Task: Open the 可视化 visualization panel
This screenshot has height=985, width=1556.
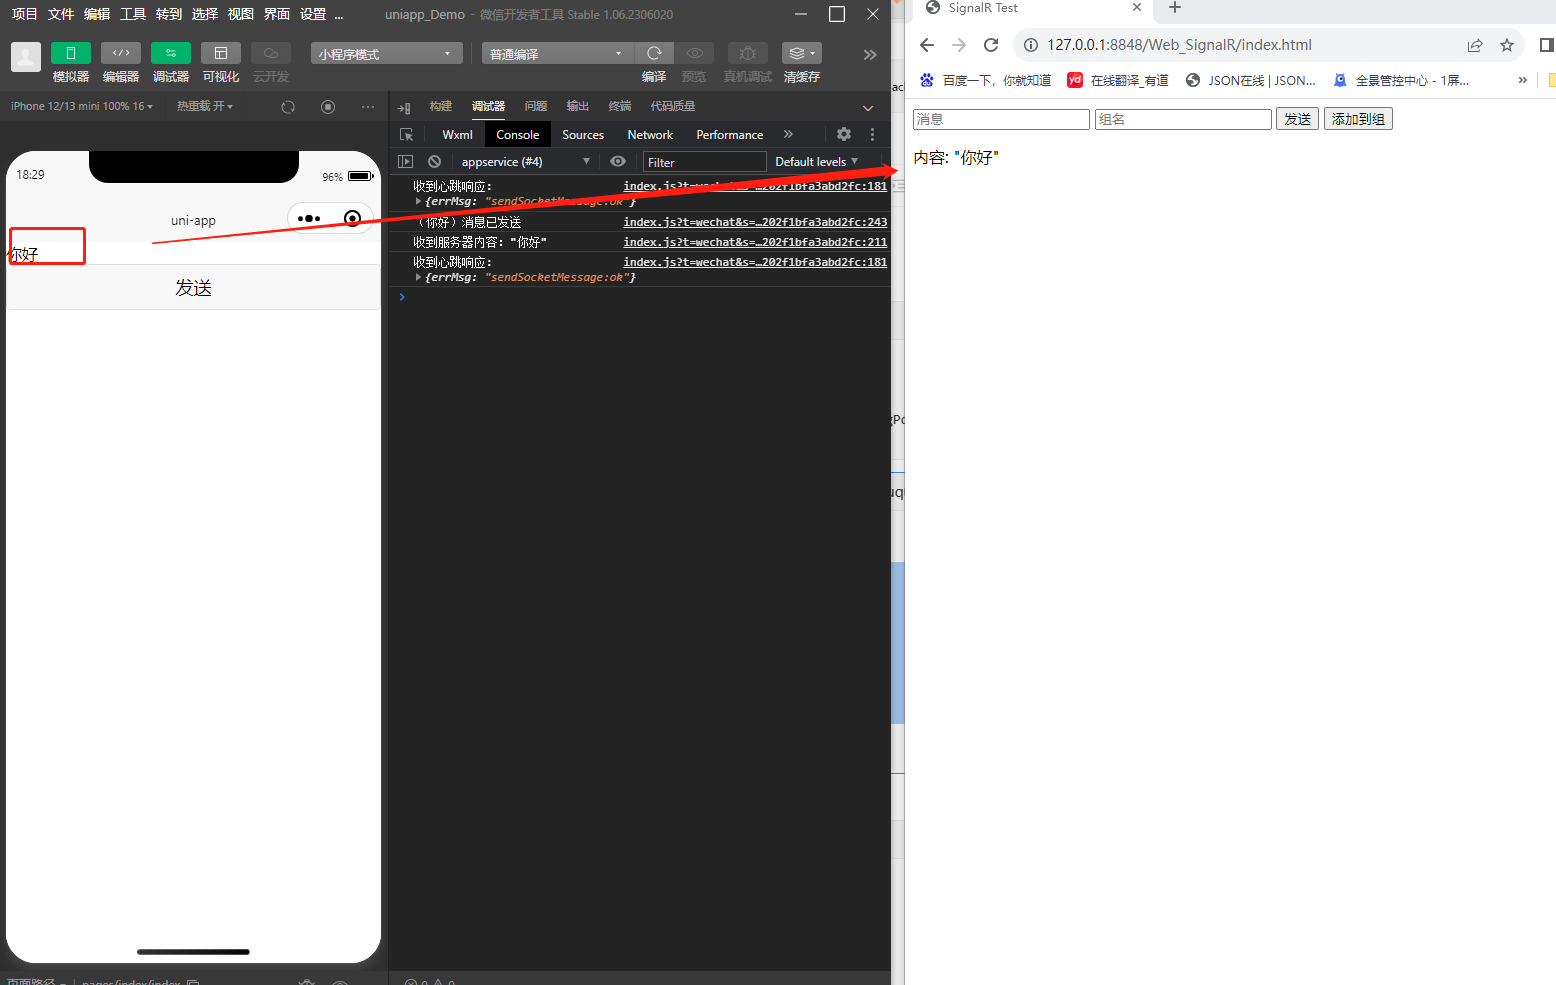Action: click(220, 62)
